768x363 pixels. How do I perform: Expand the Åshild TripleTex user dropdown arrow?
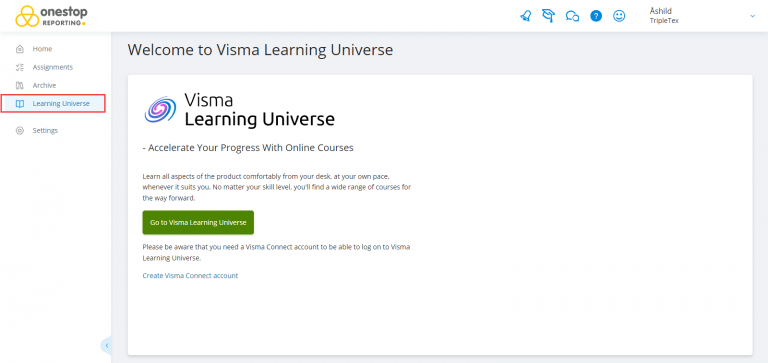pyautogui.click(x=753, y=16)
